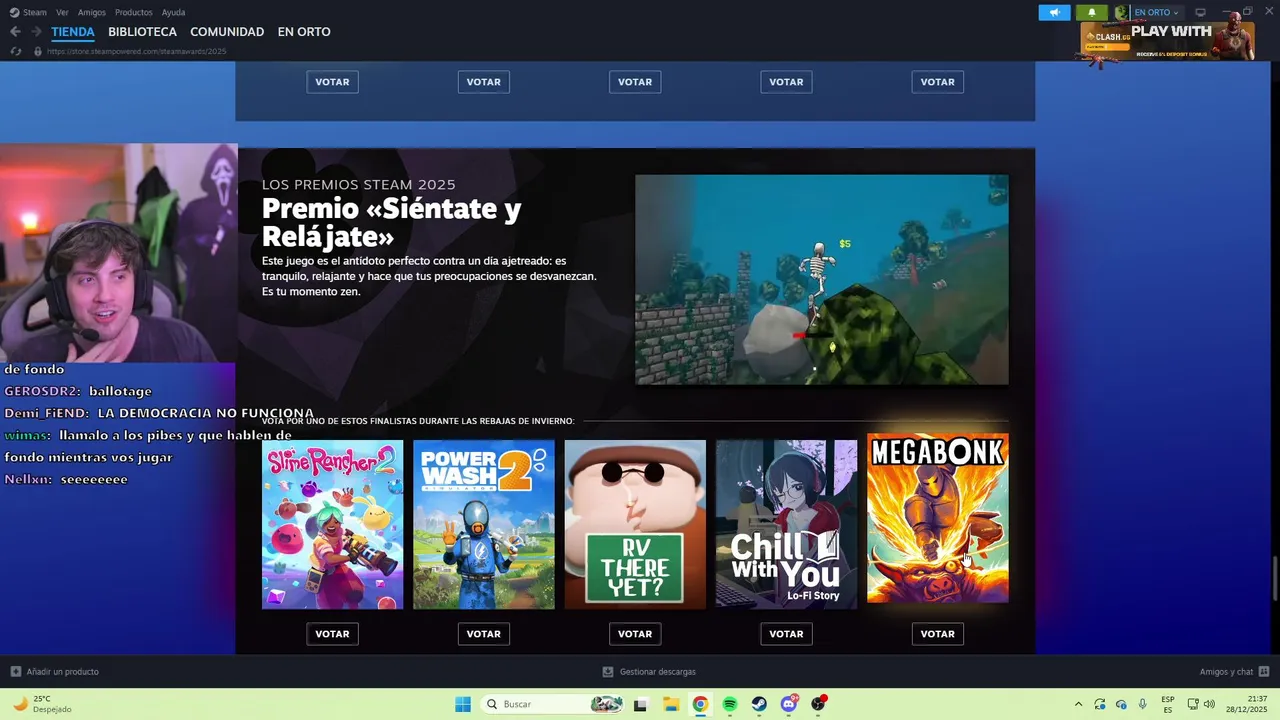Vote for Chill With You Lo-Fi Story

[786, 634]
